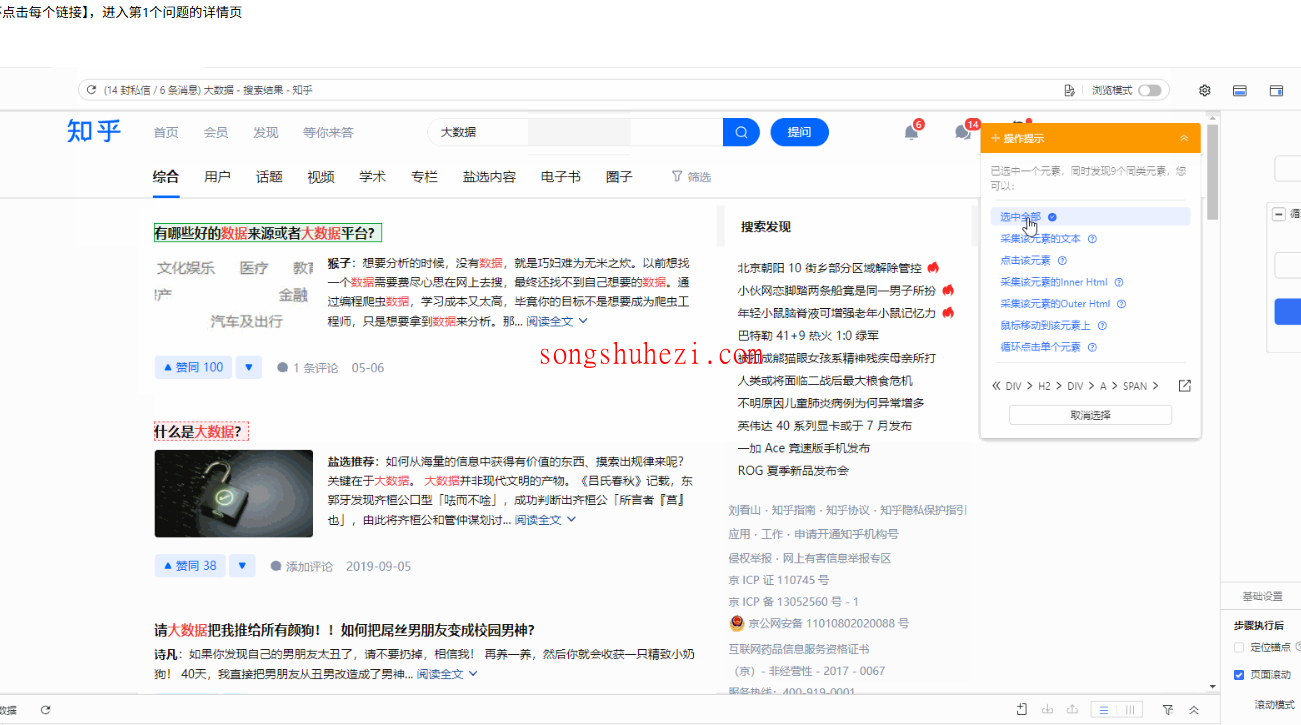Screen dimensions: 1301x725
Task: Click the blue search magnifier button
Action: pyautogui.click(x=741, y=132)
